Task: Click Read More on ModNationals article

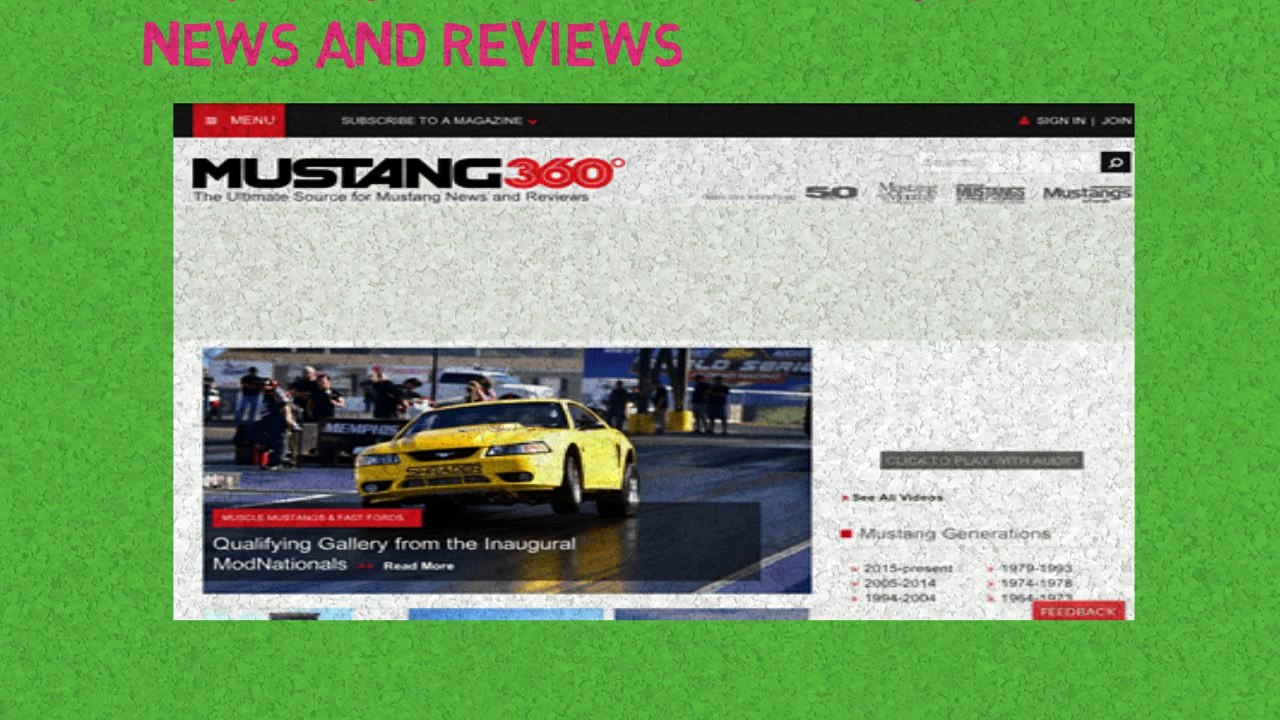Action: pos(418,566)
